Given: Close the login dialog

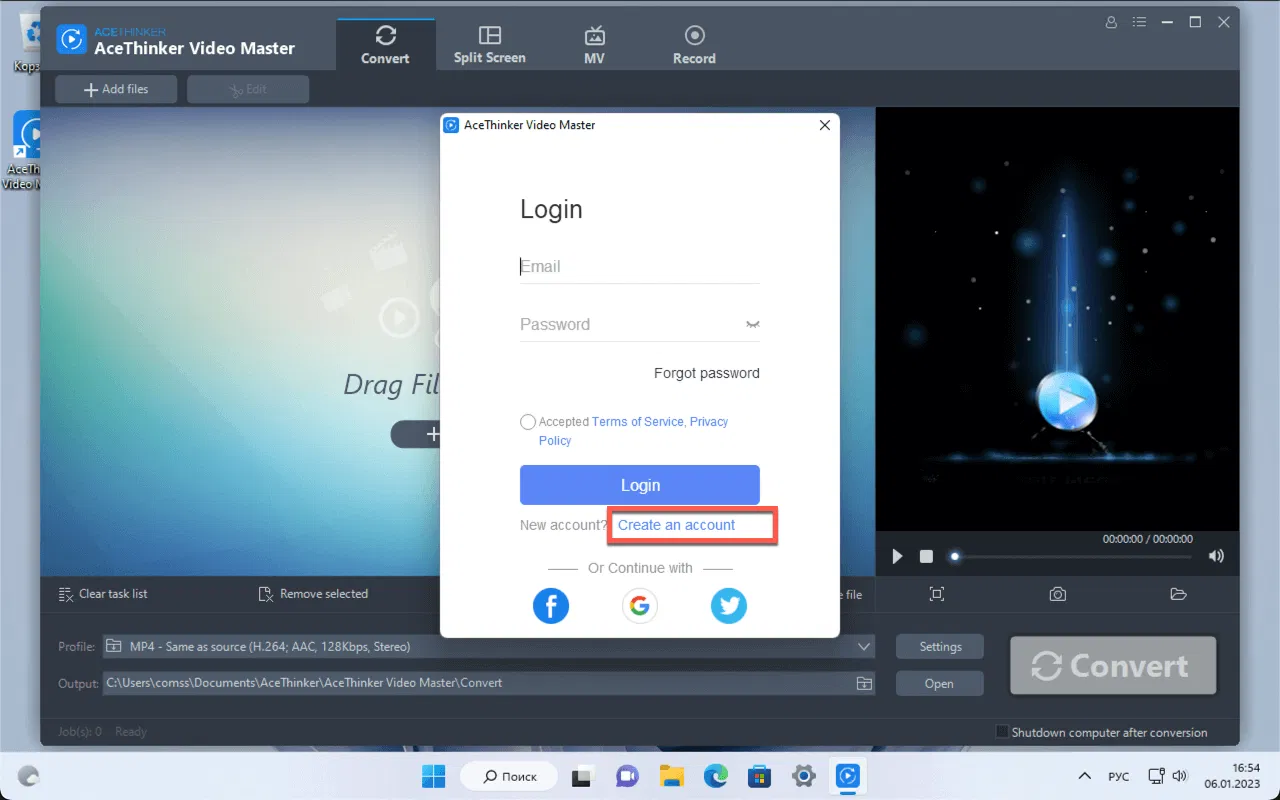Looking at the screenshot, I should [824, 125].
